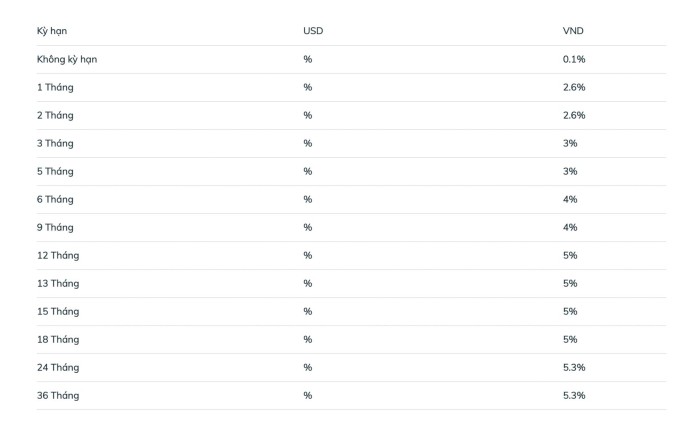Select the 6 Tháng term label

(55, 199)
